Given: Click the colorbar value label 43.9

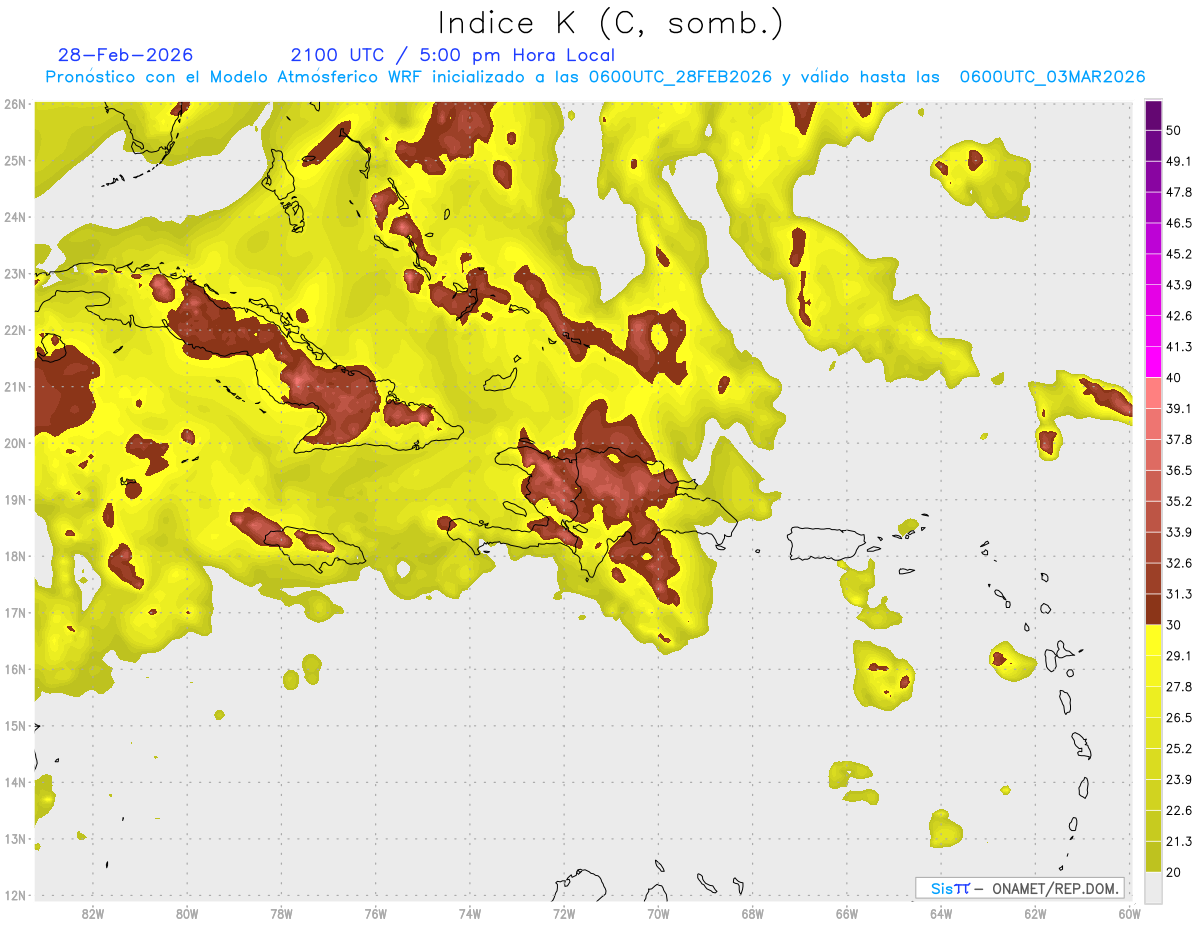Looking at the screenshot, I should pyautogui.click(x=1178, y=285).
